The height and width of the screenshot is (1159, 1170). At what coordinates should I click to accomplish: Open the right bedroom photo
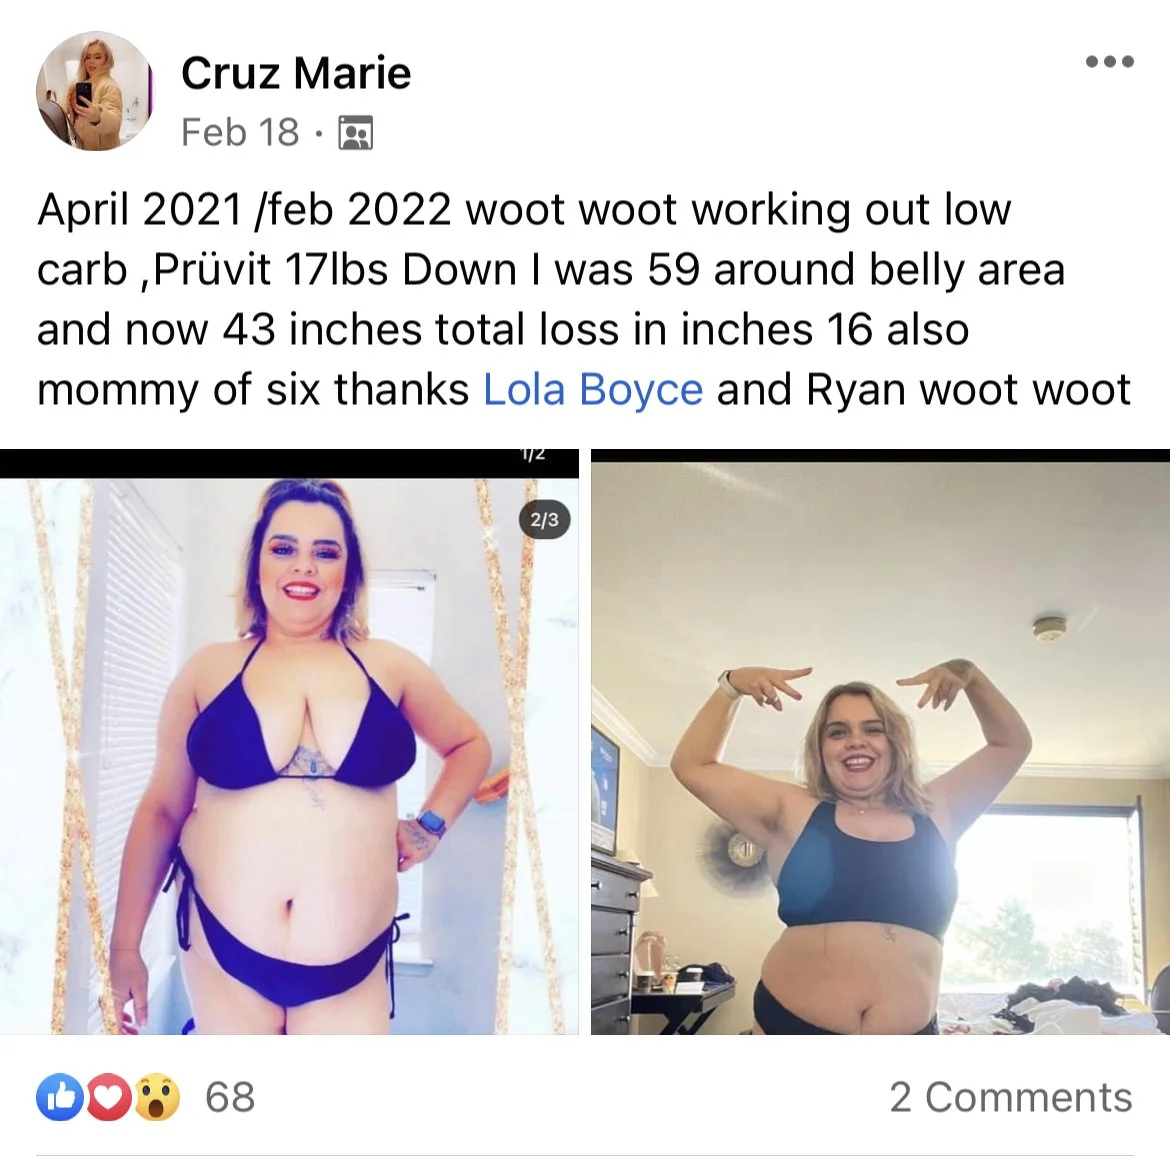tap(880, 748)
